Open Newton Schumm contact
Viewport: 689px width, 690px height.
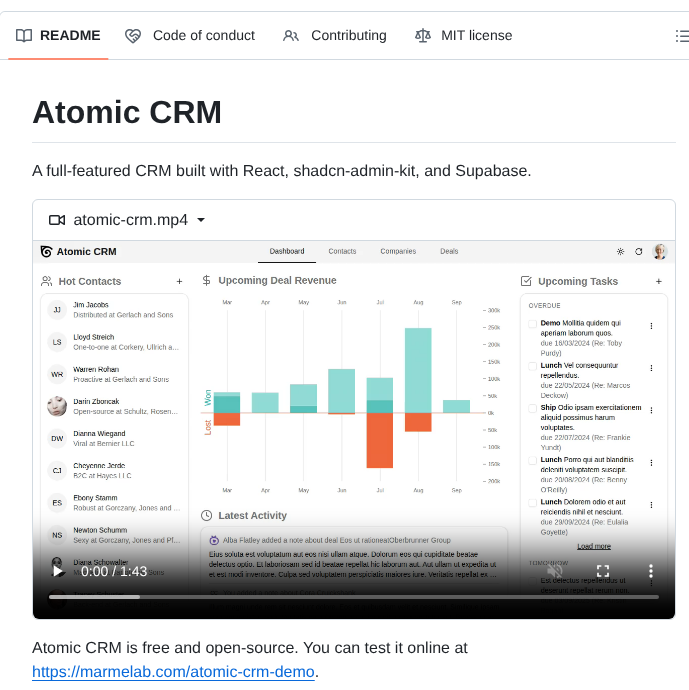(114, 535)
